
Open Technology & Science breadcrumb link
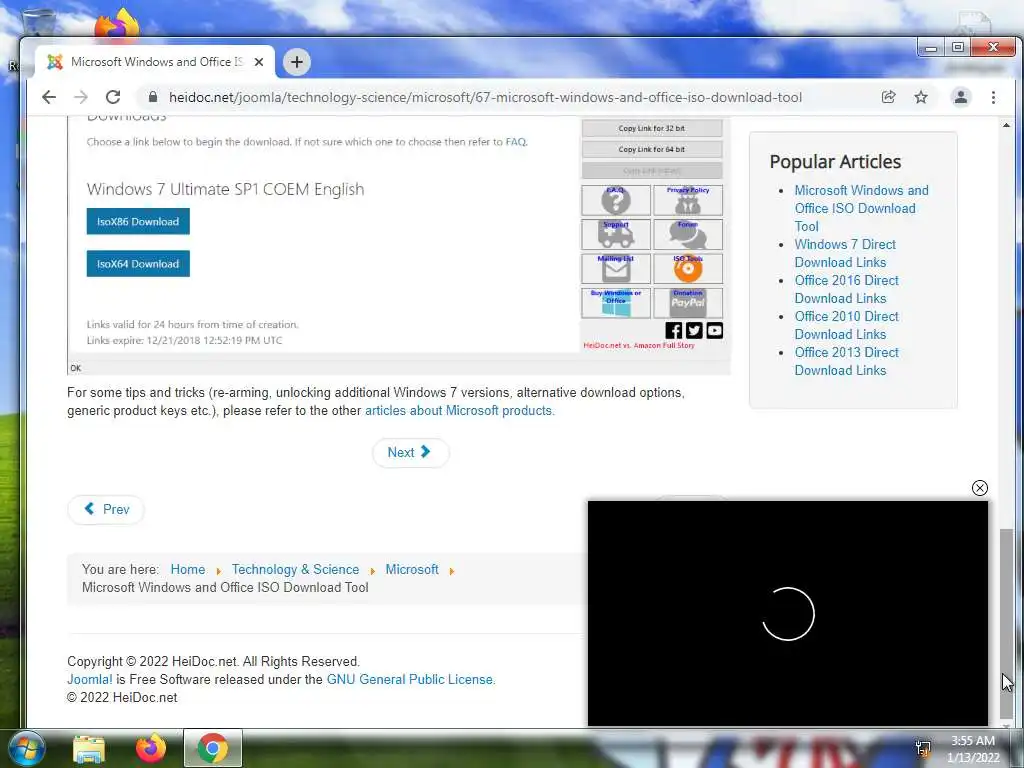295,569
